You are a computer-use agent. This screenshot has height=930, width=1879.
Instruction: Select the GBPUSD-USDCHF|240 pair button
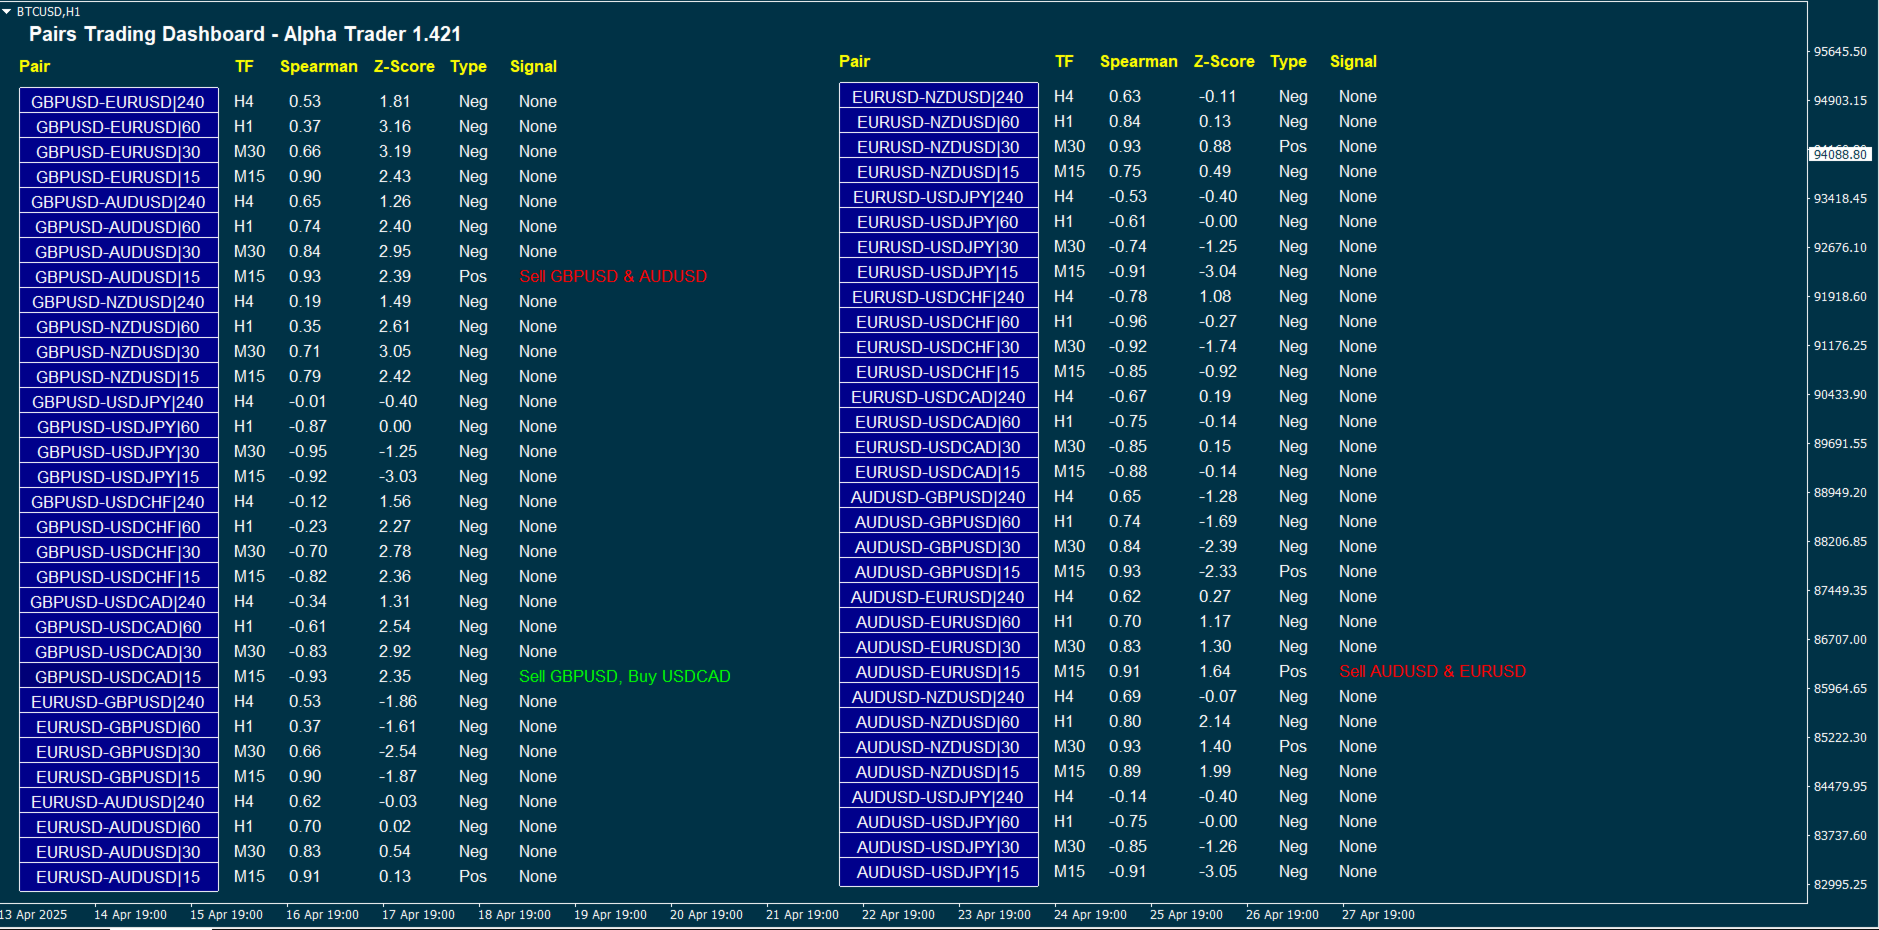coord(119,502)
